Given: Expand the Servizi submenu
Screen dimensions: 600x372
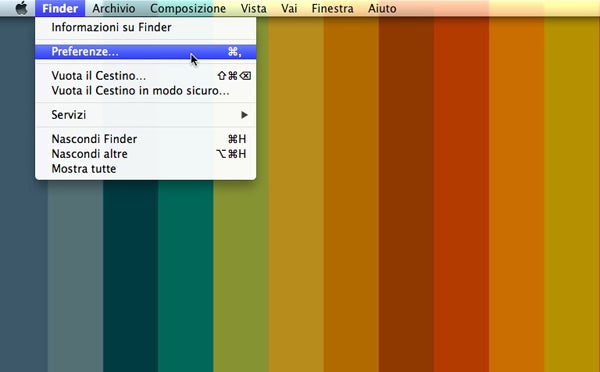Looking at the screenshot, I should click(145, 115).
